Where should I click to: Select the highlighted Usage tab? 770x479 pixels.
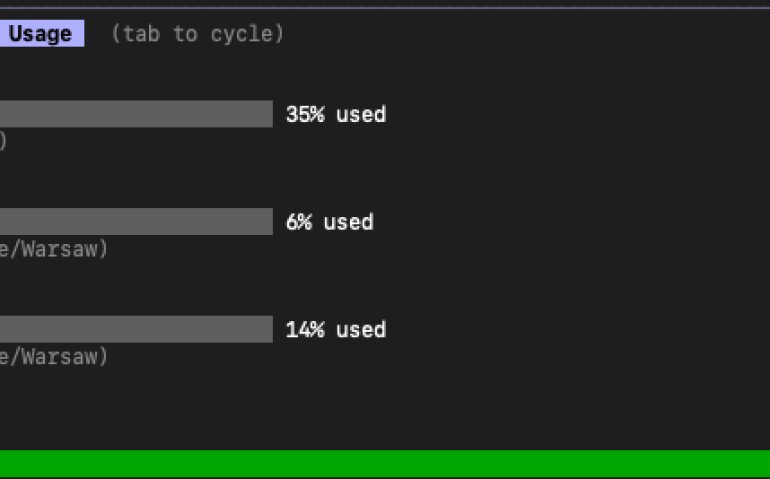tap(40, 34)
